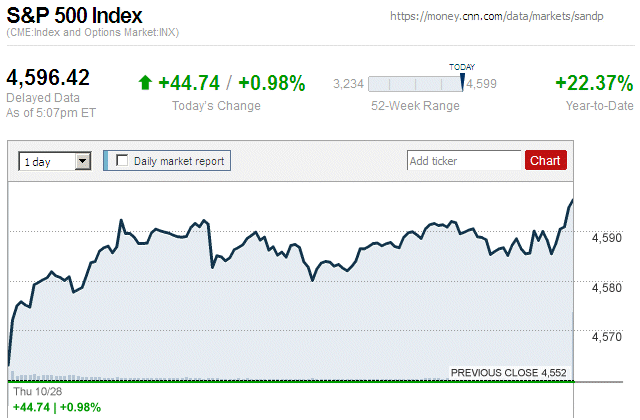Click the green up arrow icon

coord(145,83)
